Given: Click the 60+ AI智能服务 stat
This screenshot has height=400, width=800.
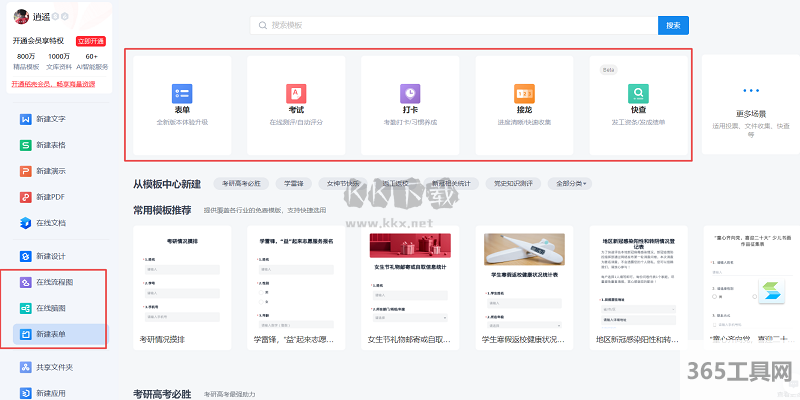Looking at the screenshot, I should (x=92, y=61).
